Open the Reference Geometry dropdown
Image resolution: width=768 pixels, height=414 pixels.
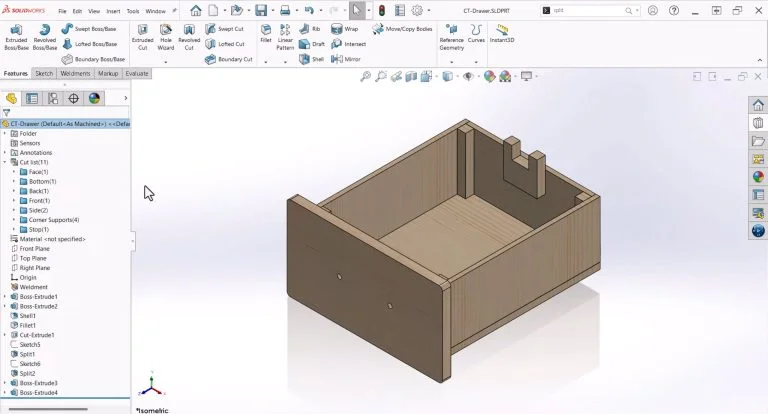click(451, 62)
